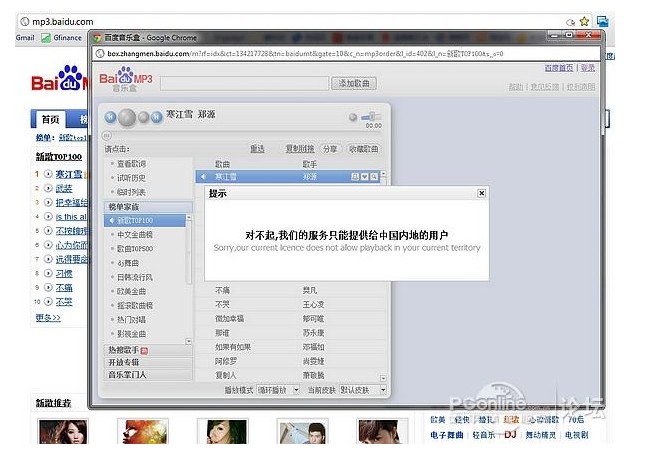Screen dimensions: 650x457
Task: Click the song 如果有如果 in the playlist
Action: [233, 347]
